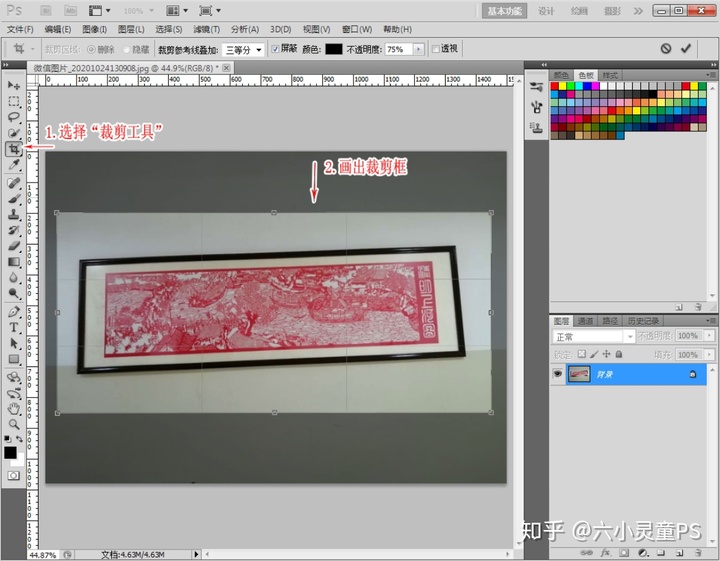
Task: Choose the 删除 cropped area option
Action: (91, 49)
